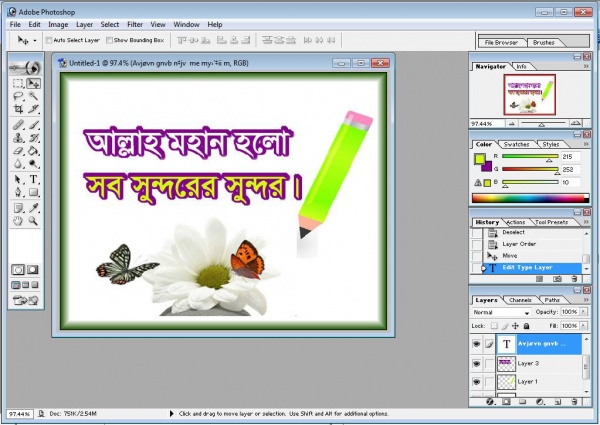Screen dimensions: 600x425
Task: Open Layers panel flyout menu
Action: (586, 300)
